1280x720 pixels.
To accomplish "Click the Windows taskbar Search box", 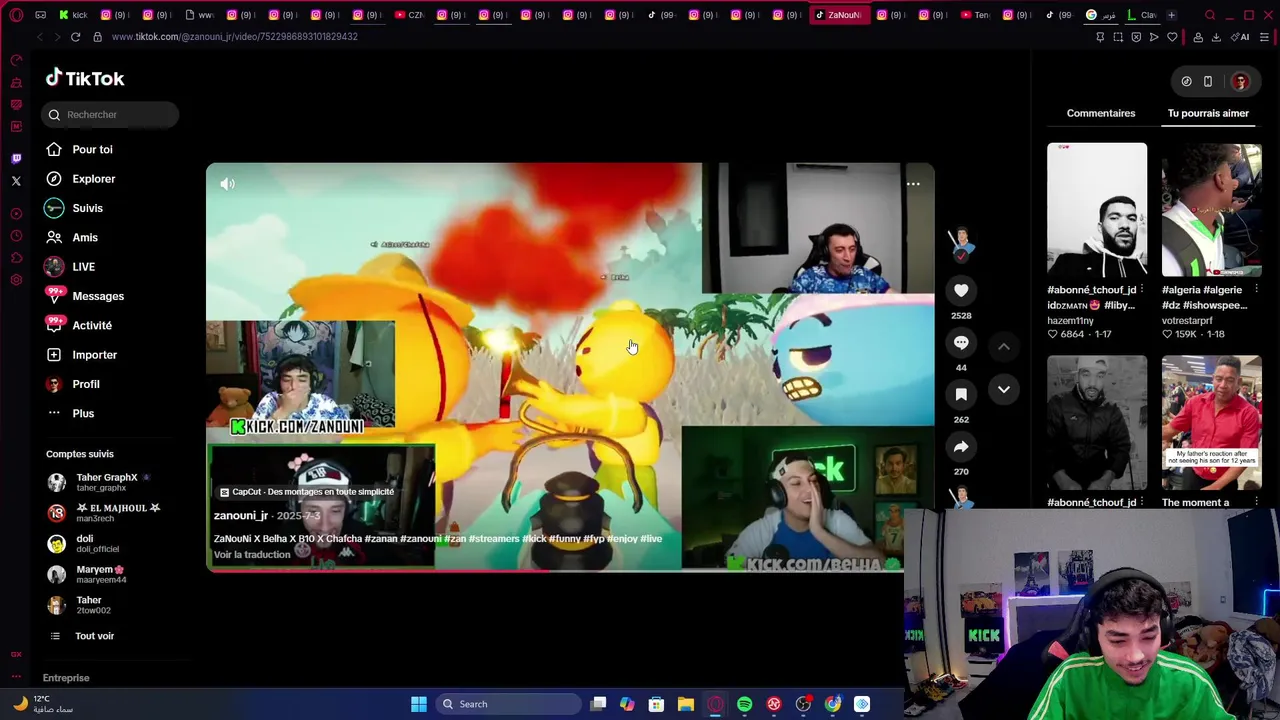I will click(x=507, y=704).
